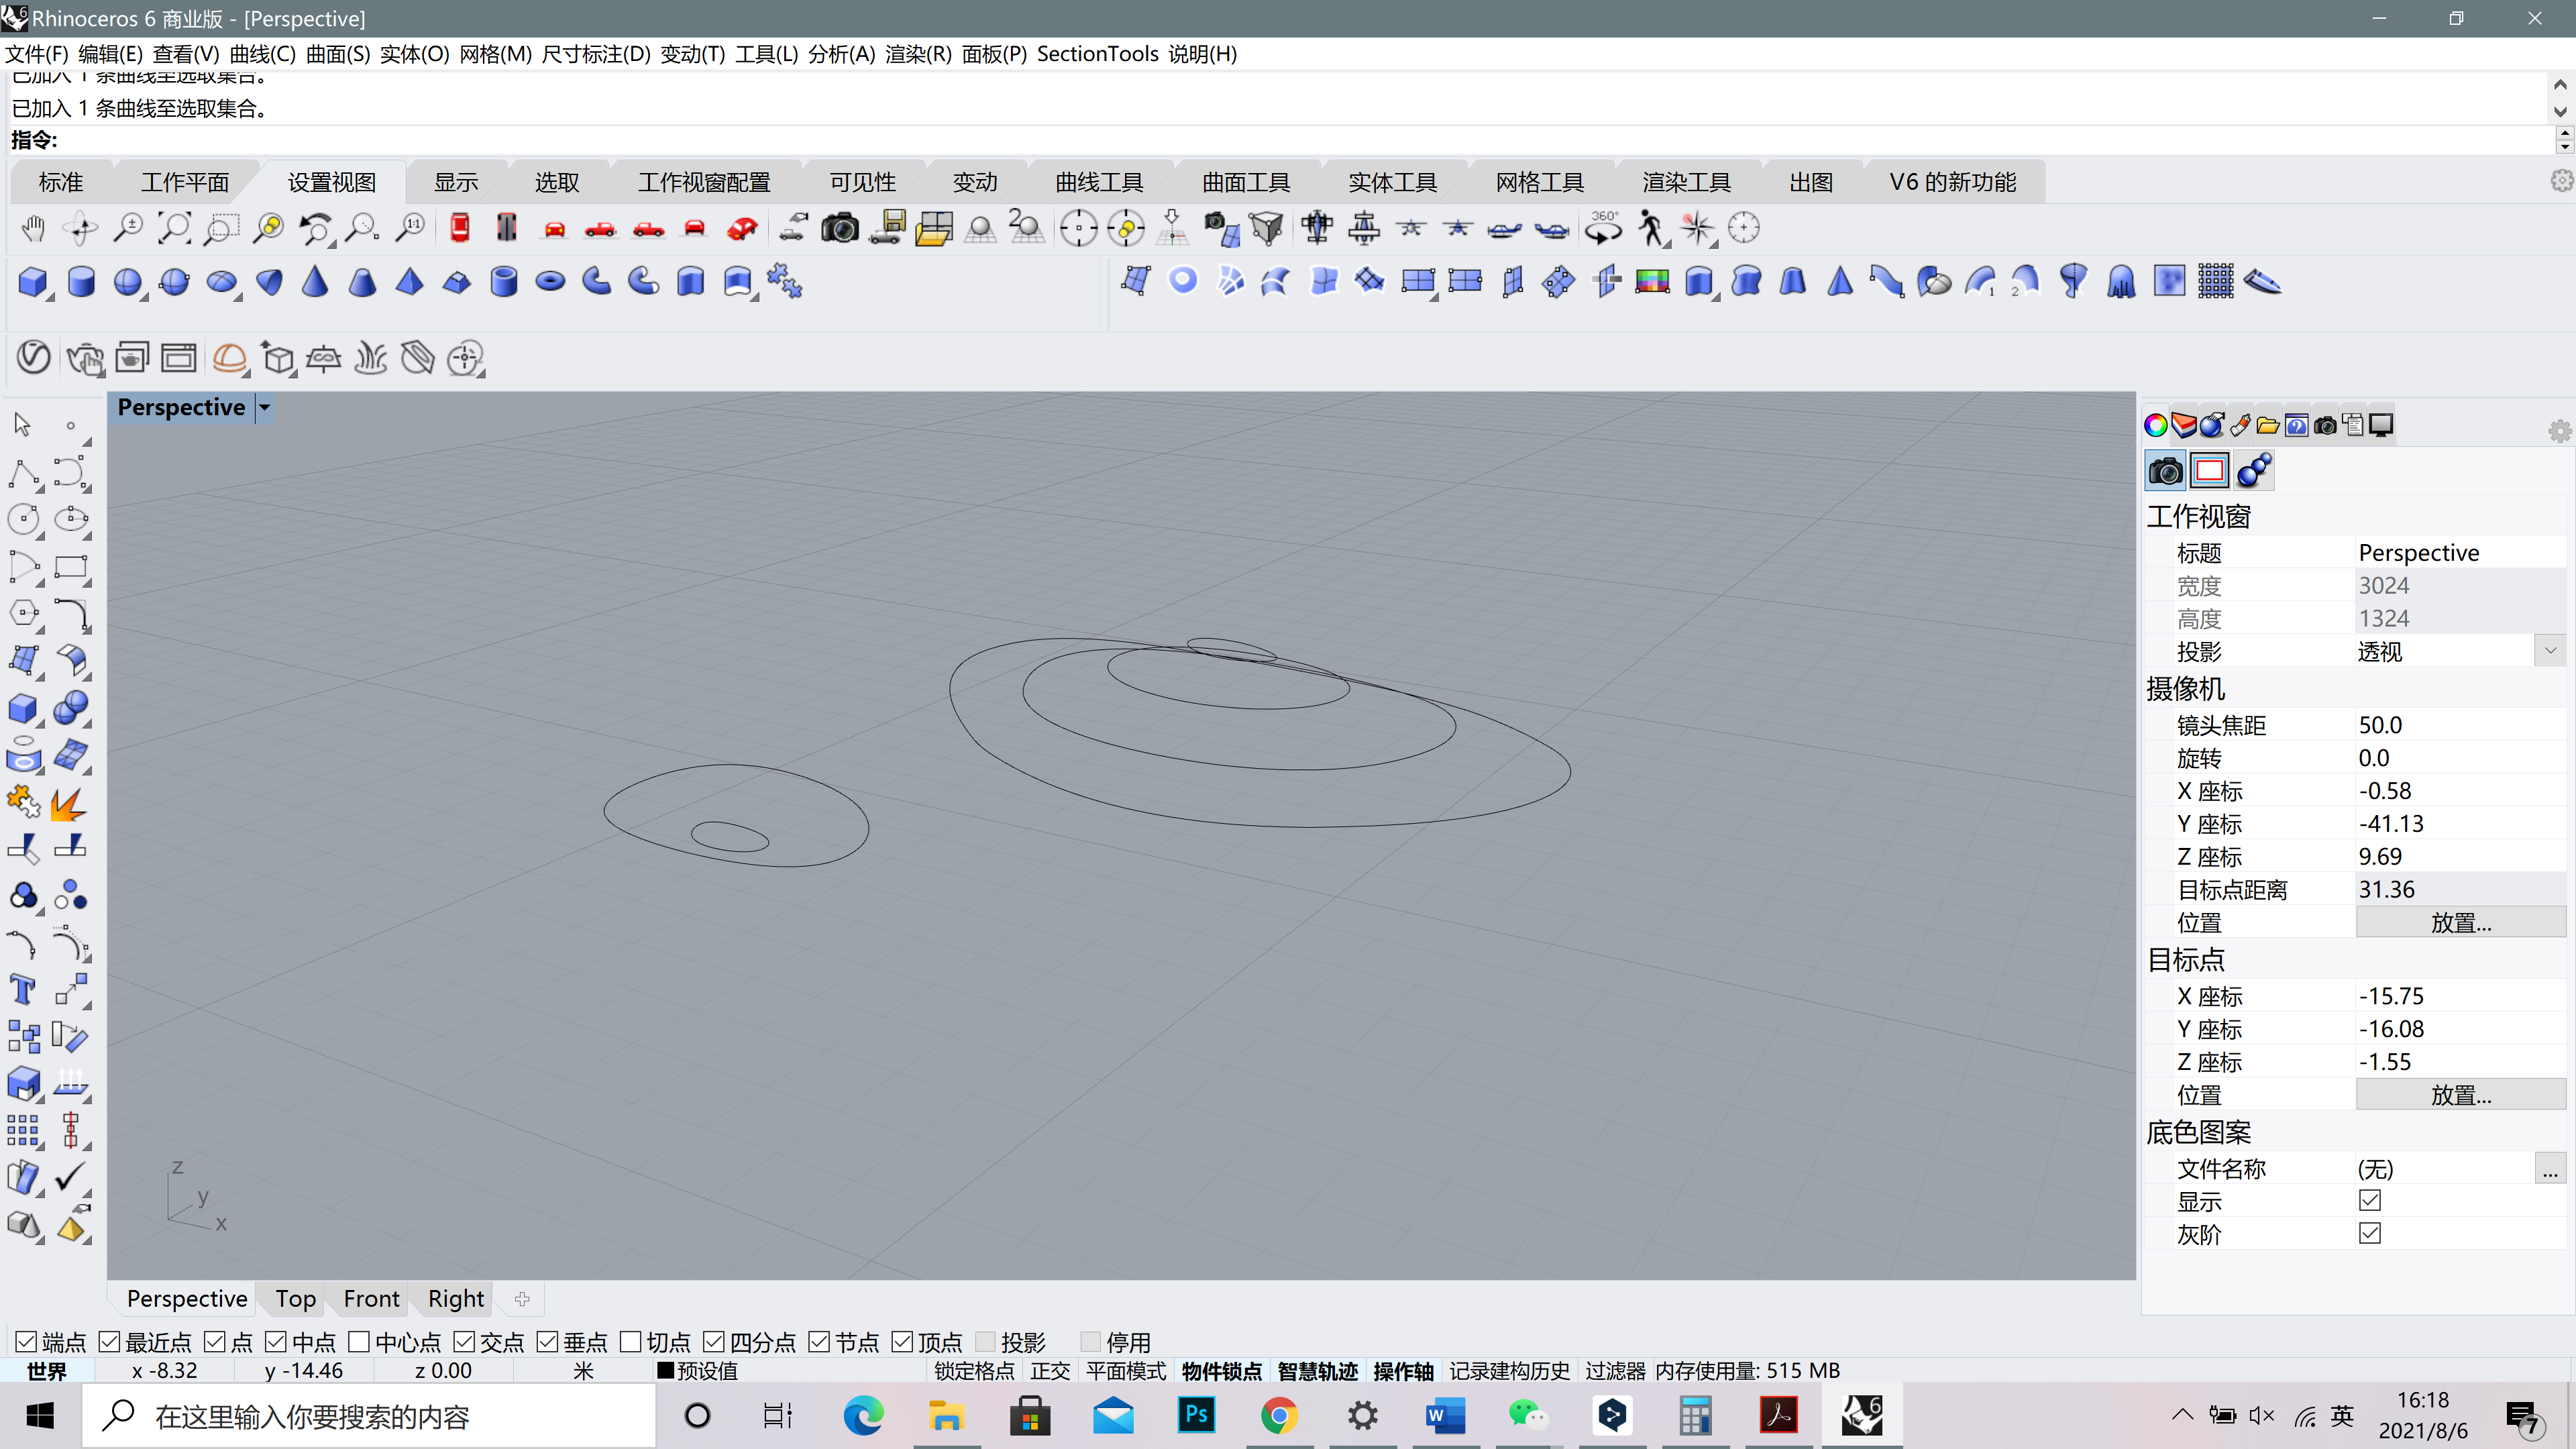Uncheck the 灰阶 wallpaper checkbox

tap(2370, 1233)
